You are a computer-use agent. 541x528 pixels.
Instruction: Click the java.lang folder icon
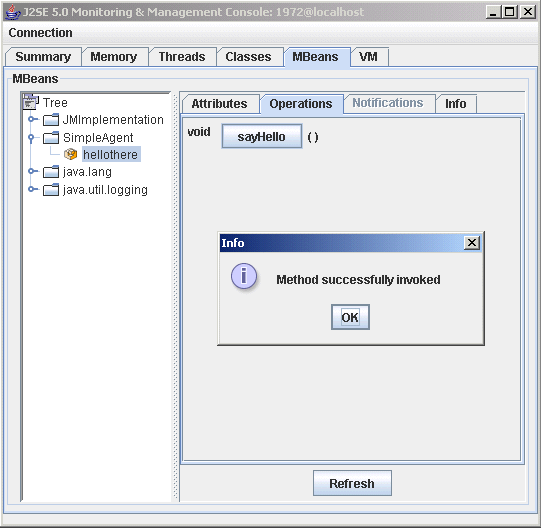click(51, 172)
